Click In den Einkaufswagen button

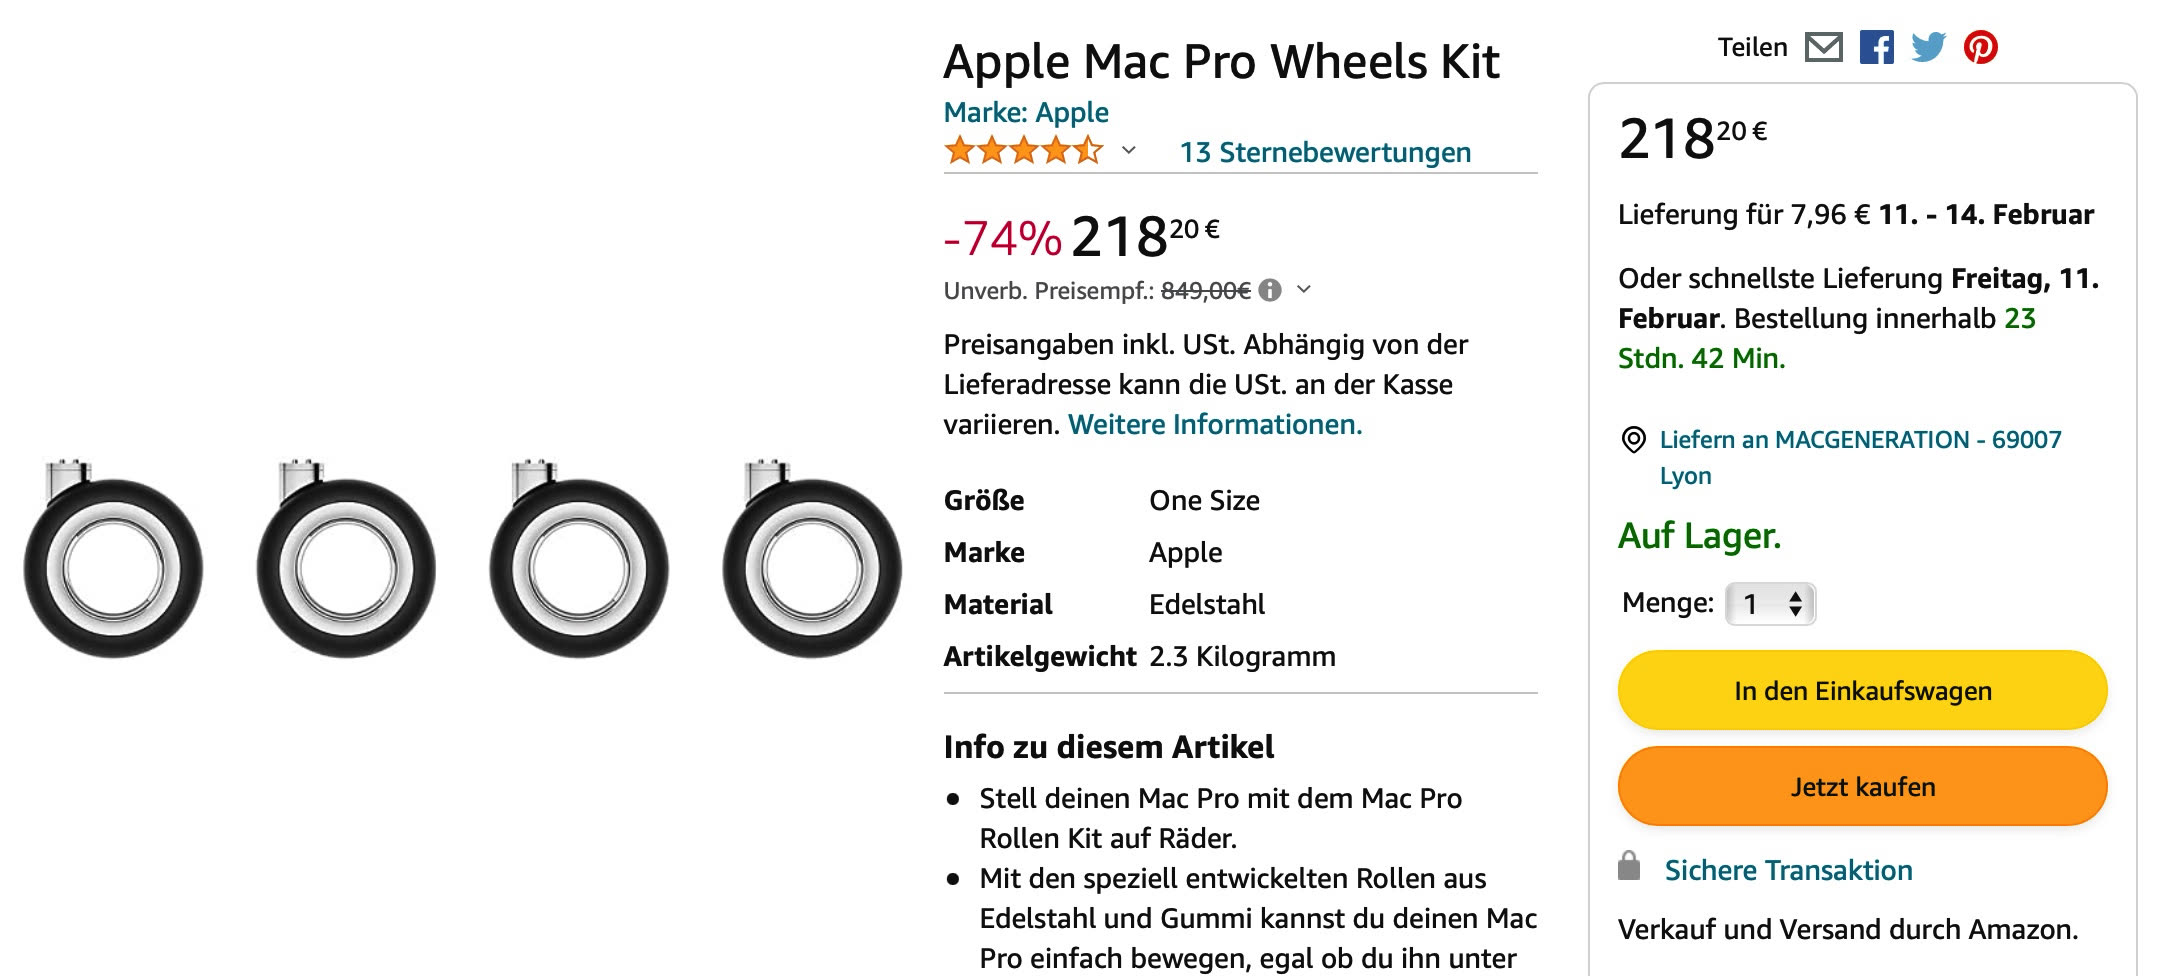1862,689
